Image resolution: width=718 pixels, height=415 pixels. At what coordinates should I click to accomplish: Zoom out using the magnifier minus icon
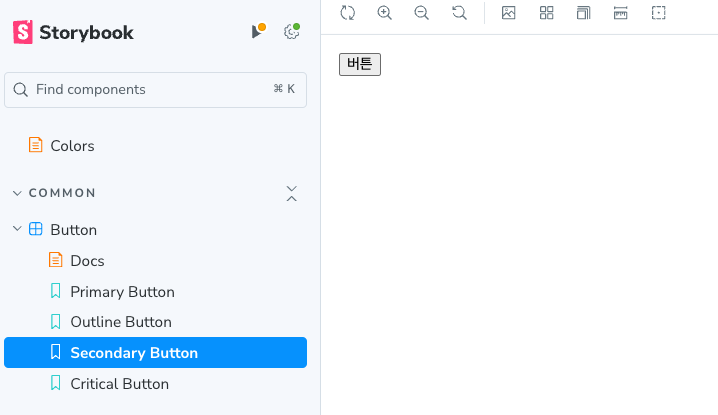coord(421,13)
